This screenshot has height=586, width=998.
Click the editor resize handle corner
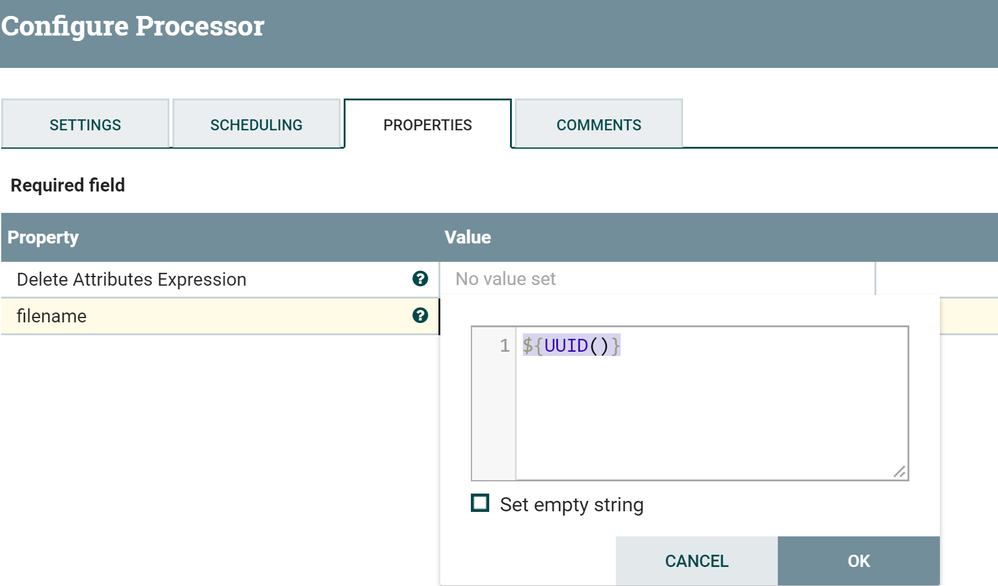point(899,472)
